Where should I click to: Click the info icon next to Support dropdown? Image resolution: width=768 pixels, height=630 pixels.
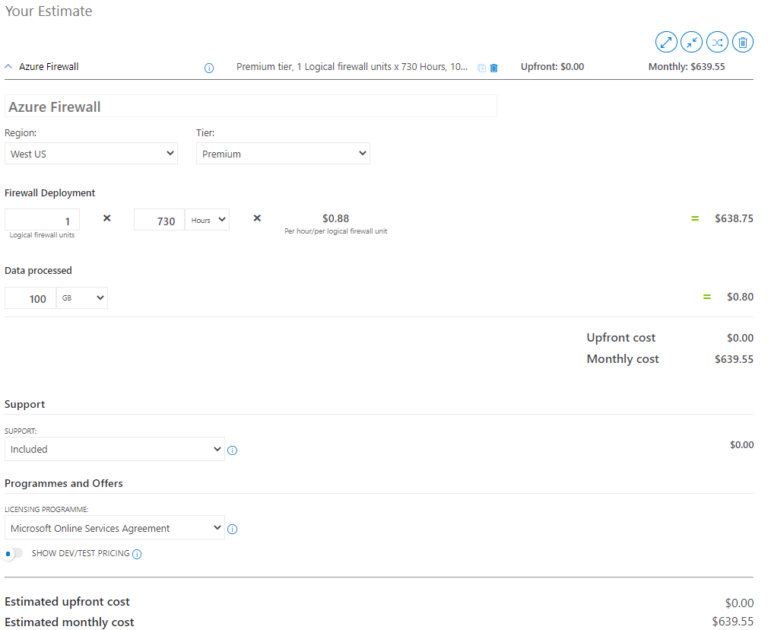coord(233,450)
